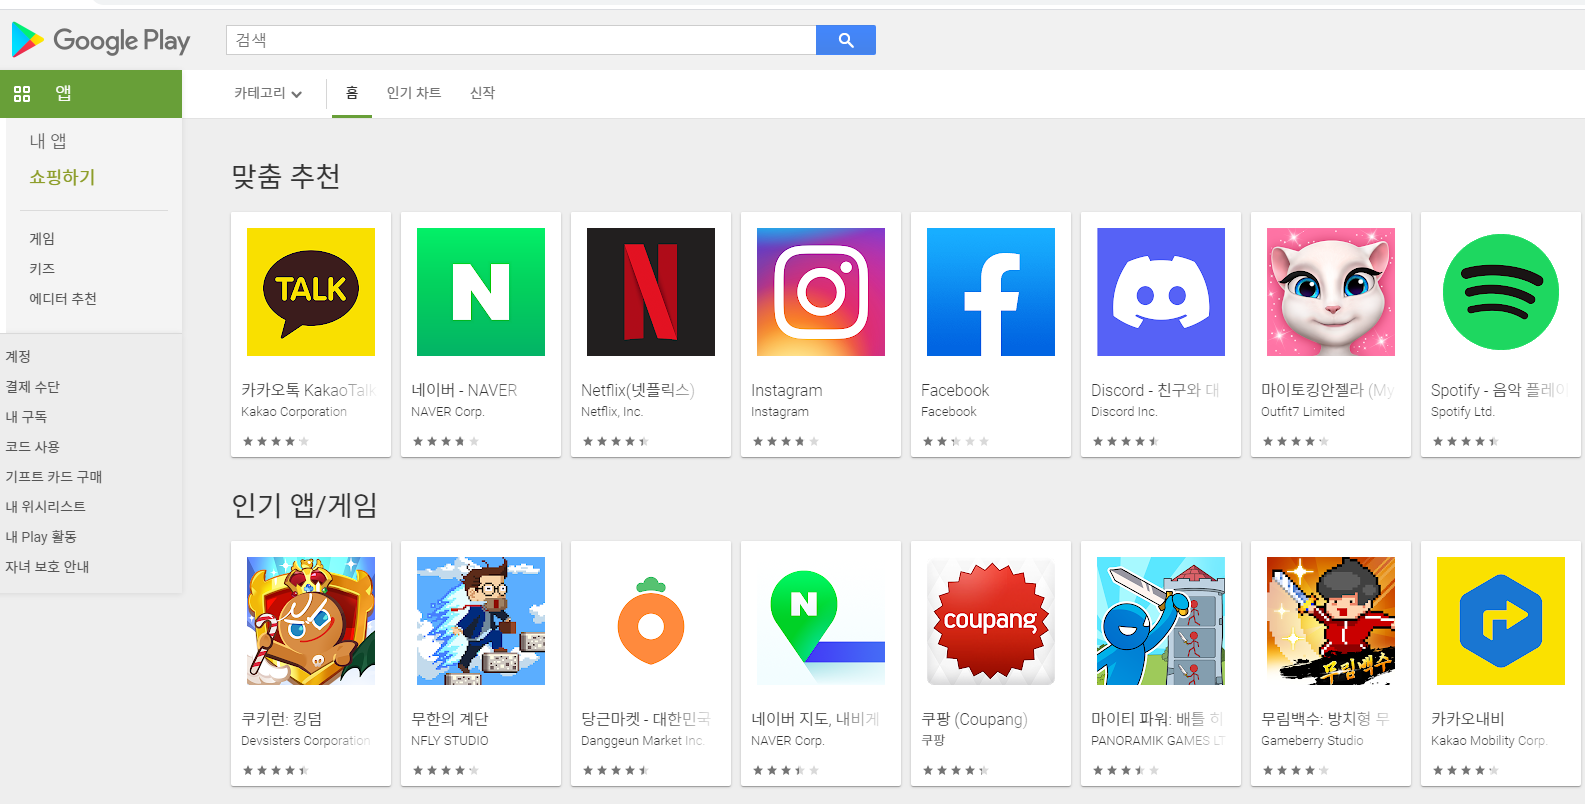The width and height of the screenshot is (1585, 804).
Task: Expand the 카테고리 dropdown
Action: (x=268, y=93)
